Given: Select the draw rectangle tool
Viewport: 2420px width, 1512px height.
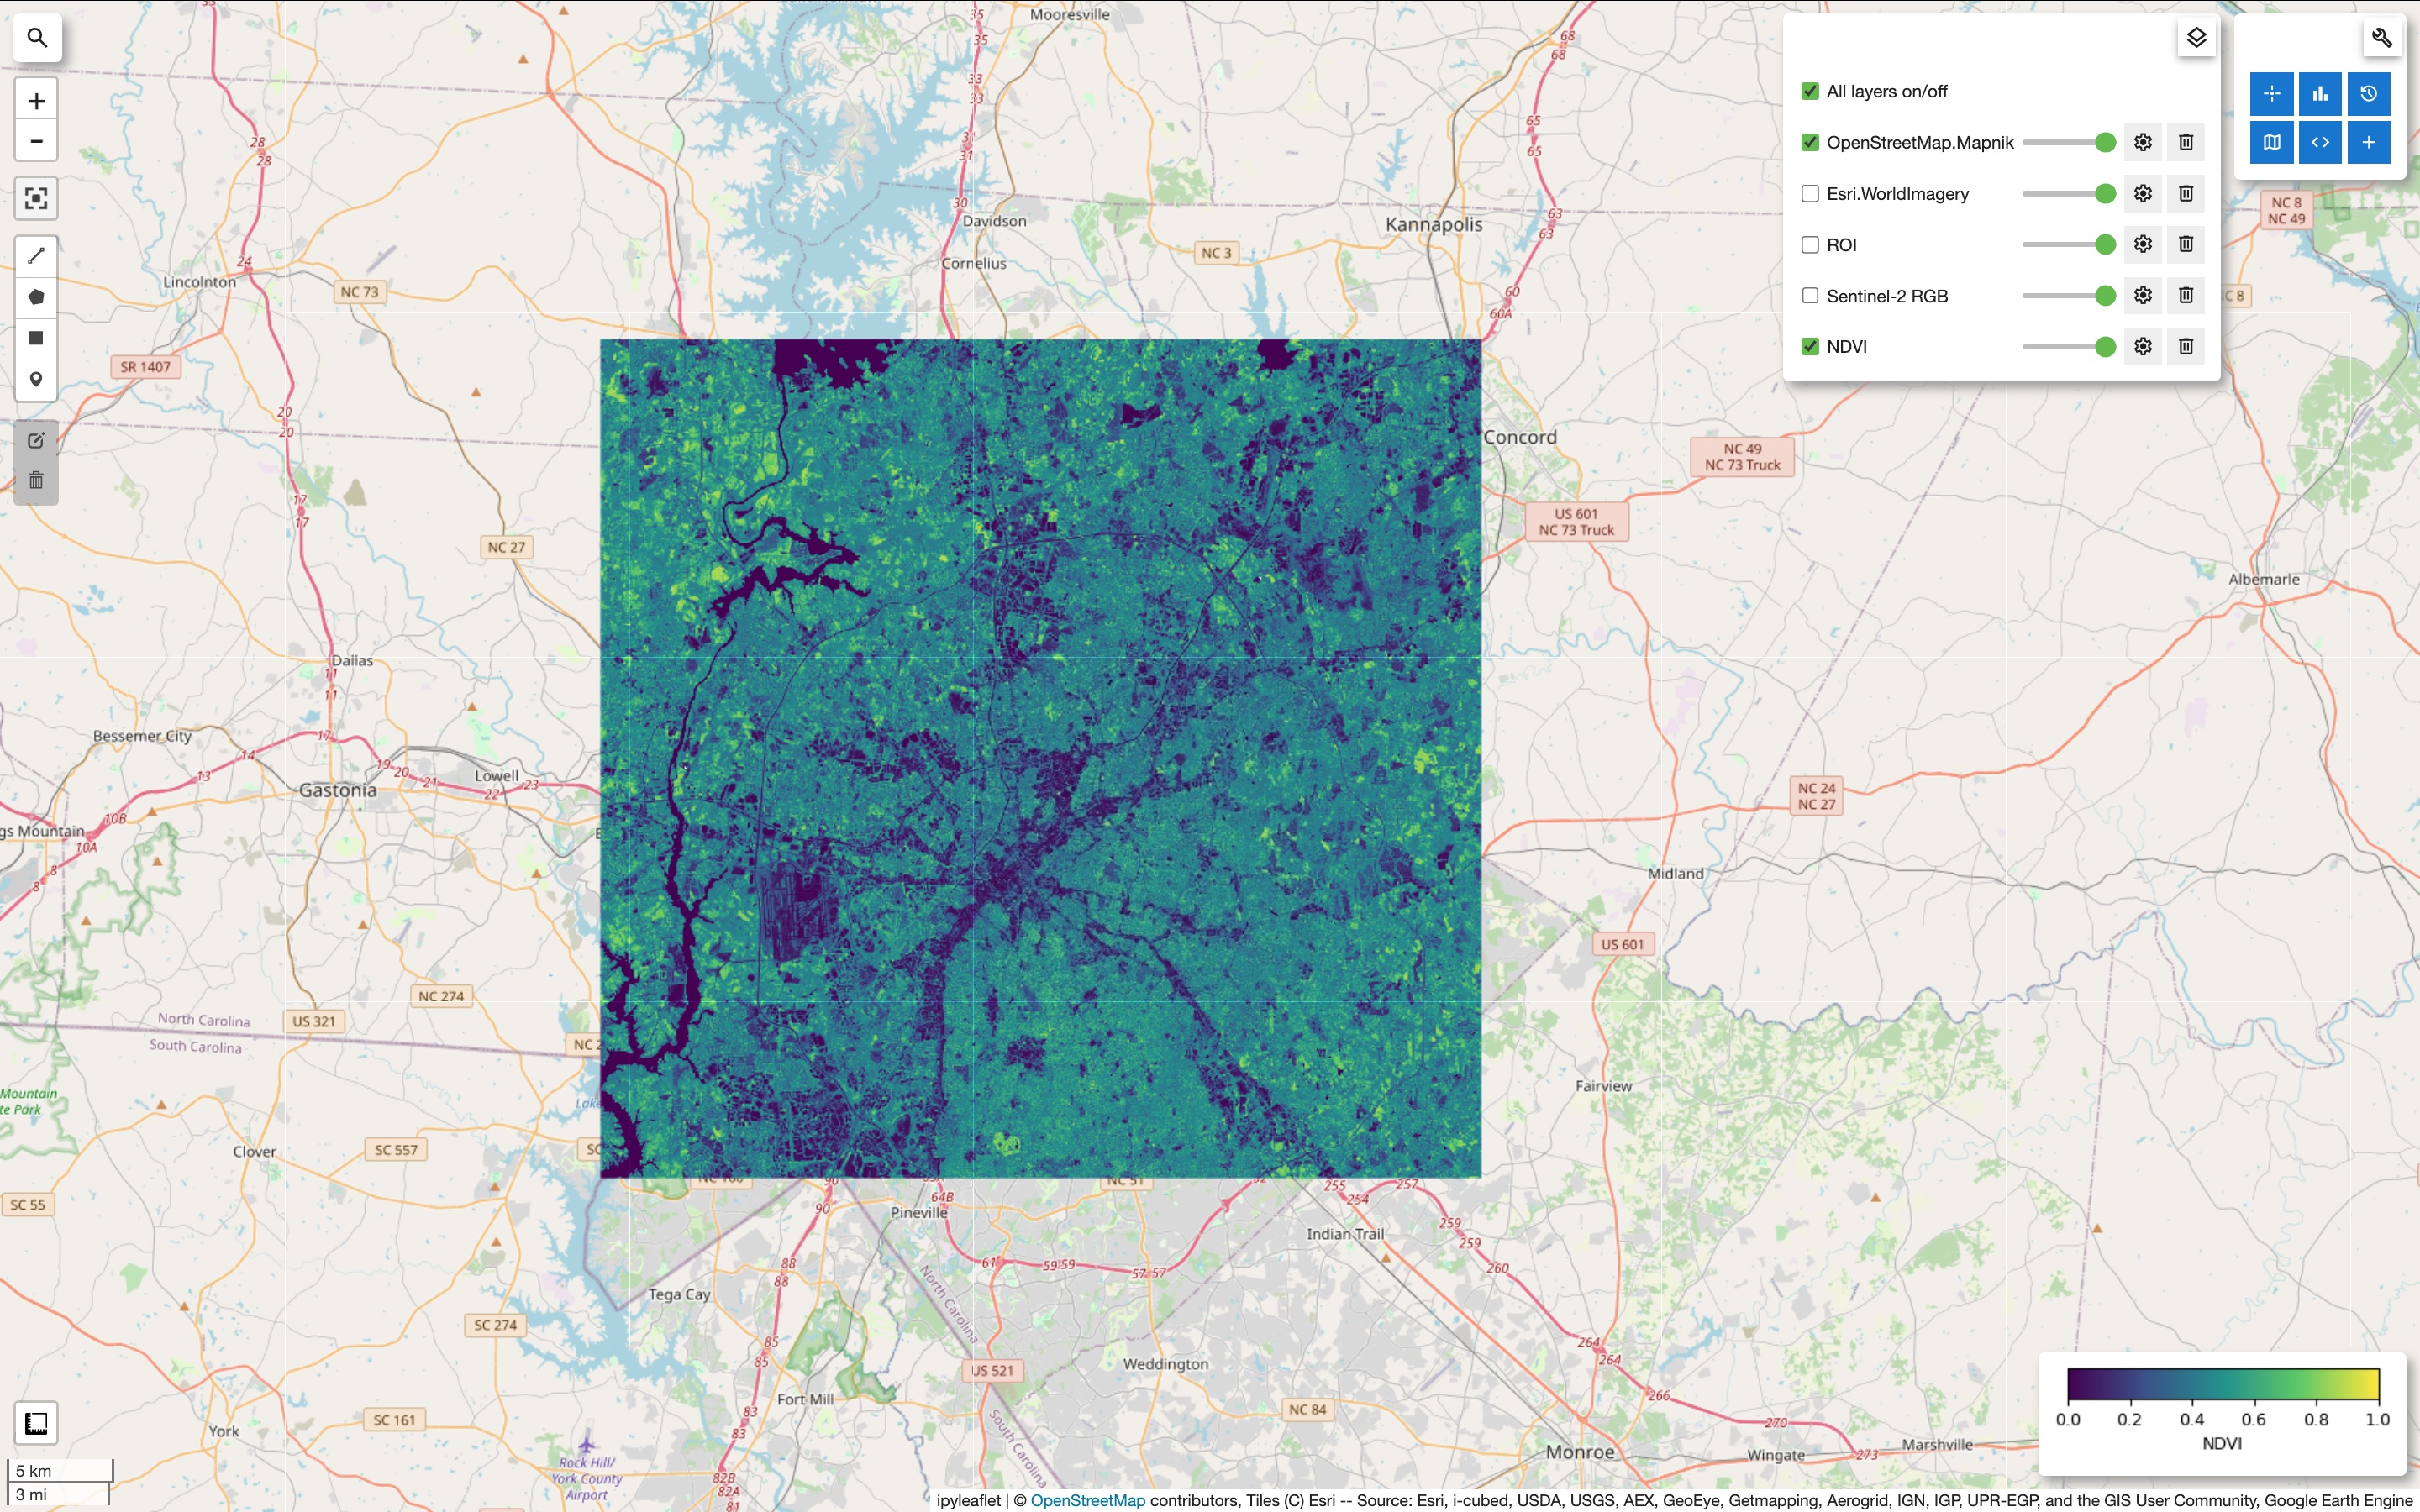Looking at the screenshot, I should coord(36,338).
